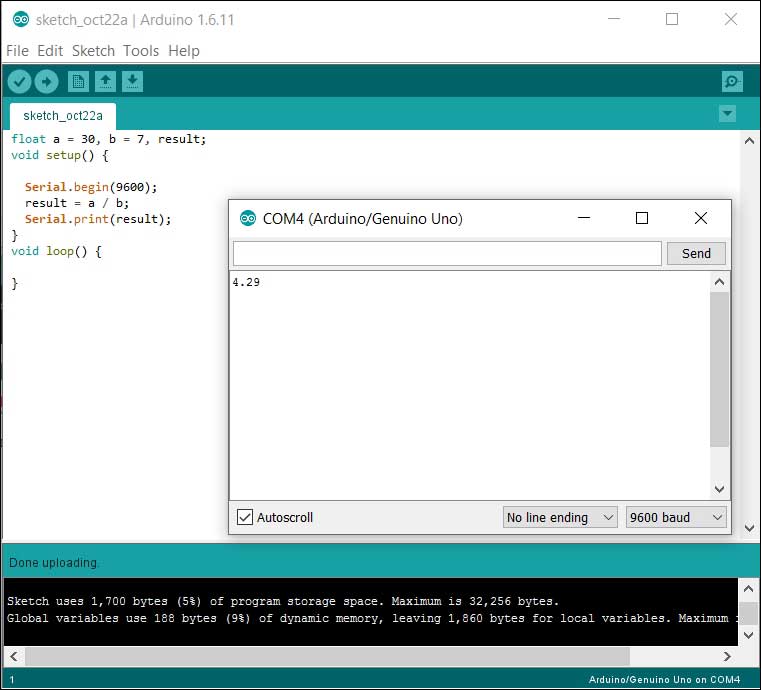Viewport: 761px width, 690px height.
Task: Click the Open sketch up-arrow icon
Action: (105, 82)
